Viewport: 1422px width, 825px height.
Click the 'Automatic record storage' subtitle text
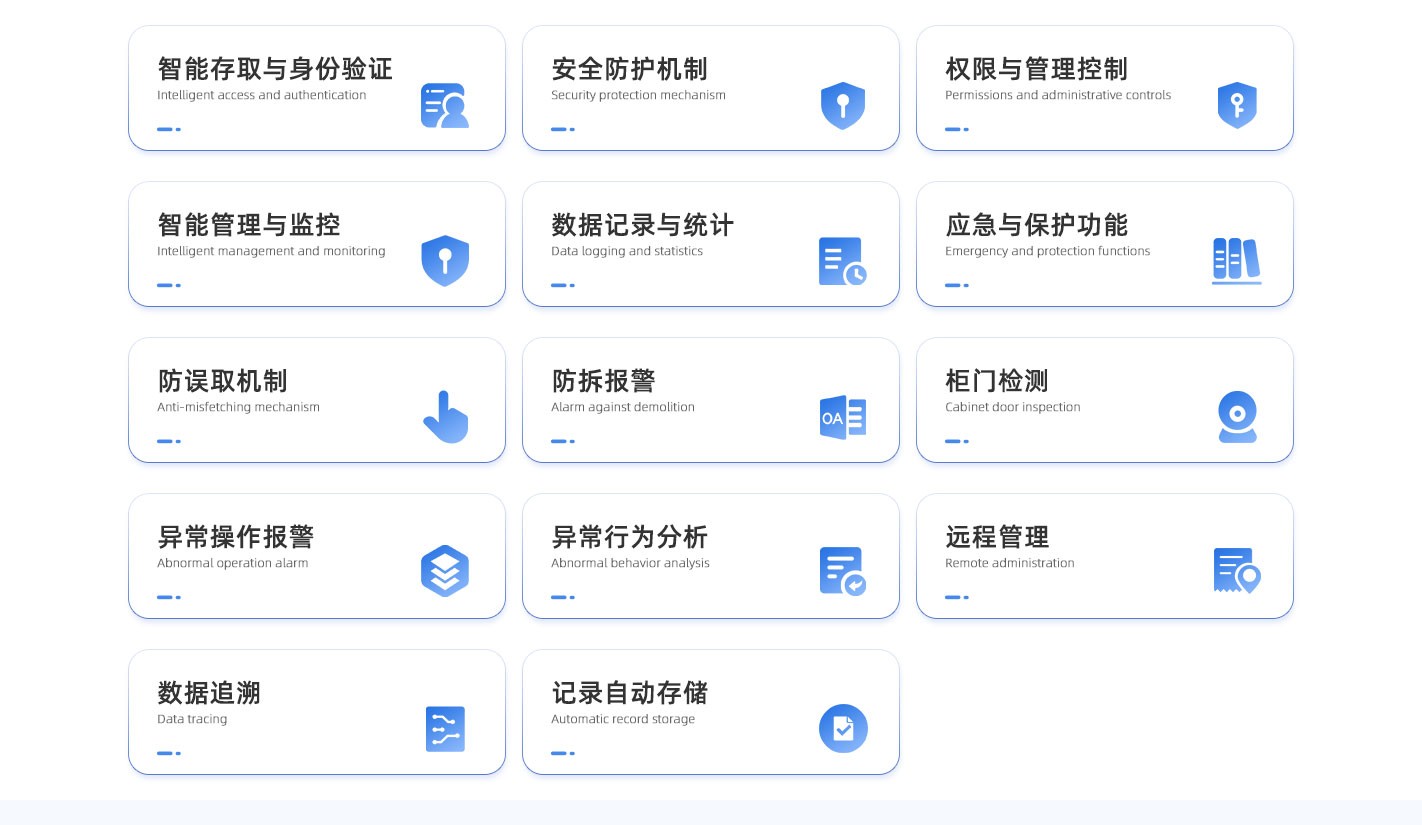(x=622, y=719)
